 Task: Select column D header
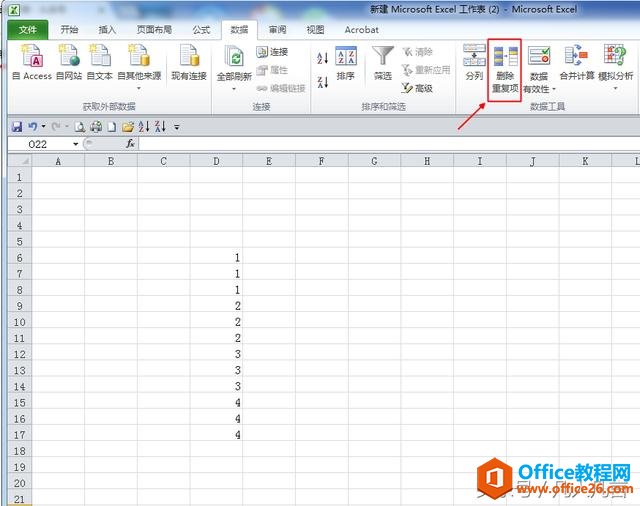(x=216, y=161)
